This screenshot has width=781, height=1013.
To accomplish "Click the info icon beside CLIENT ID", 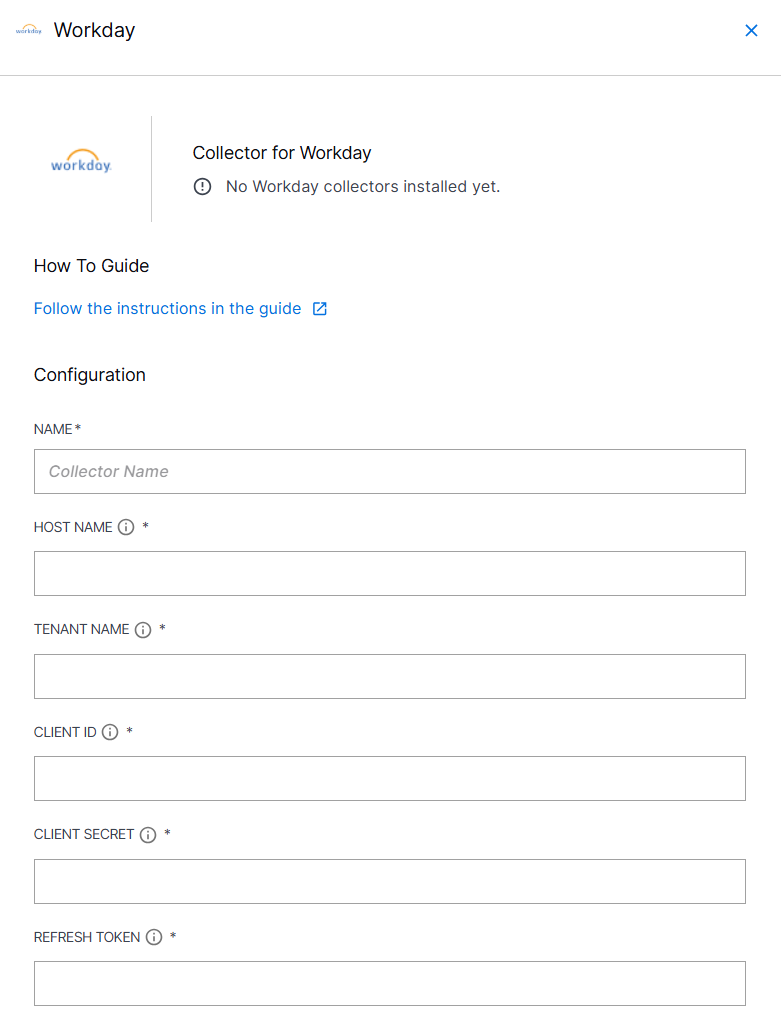I will click(110, 732).
